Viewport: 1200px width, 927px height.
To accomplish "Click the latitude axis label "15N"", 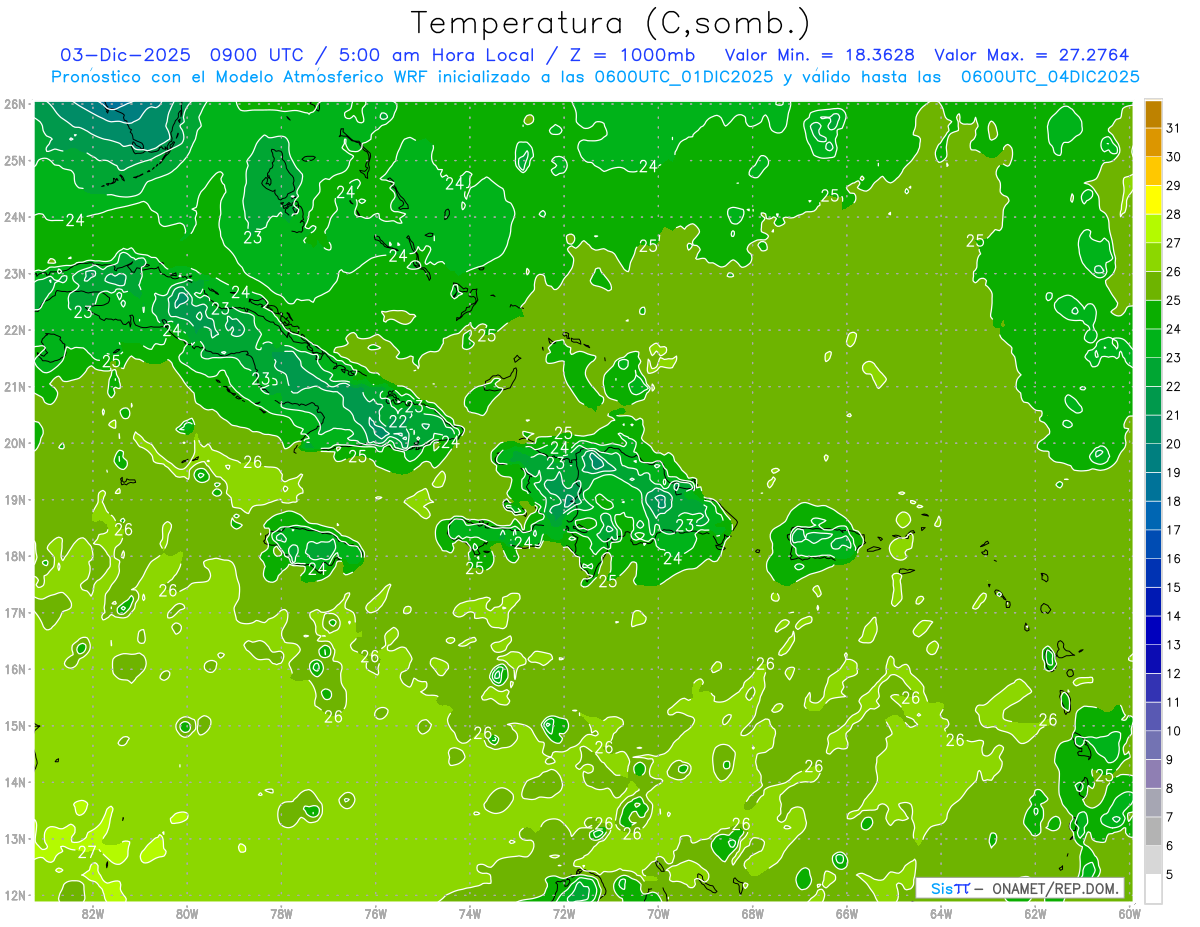I will [14, 725].
